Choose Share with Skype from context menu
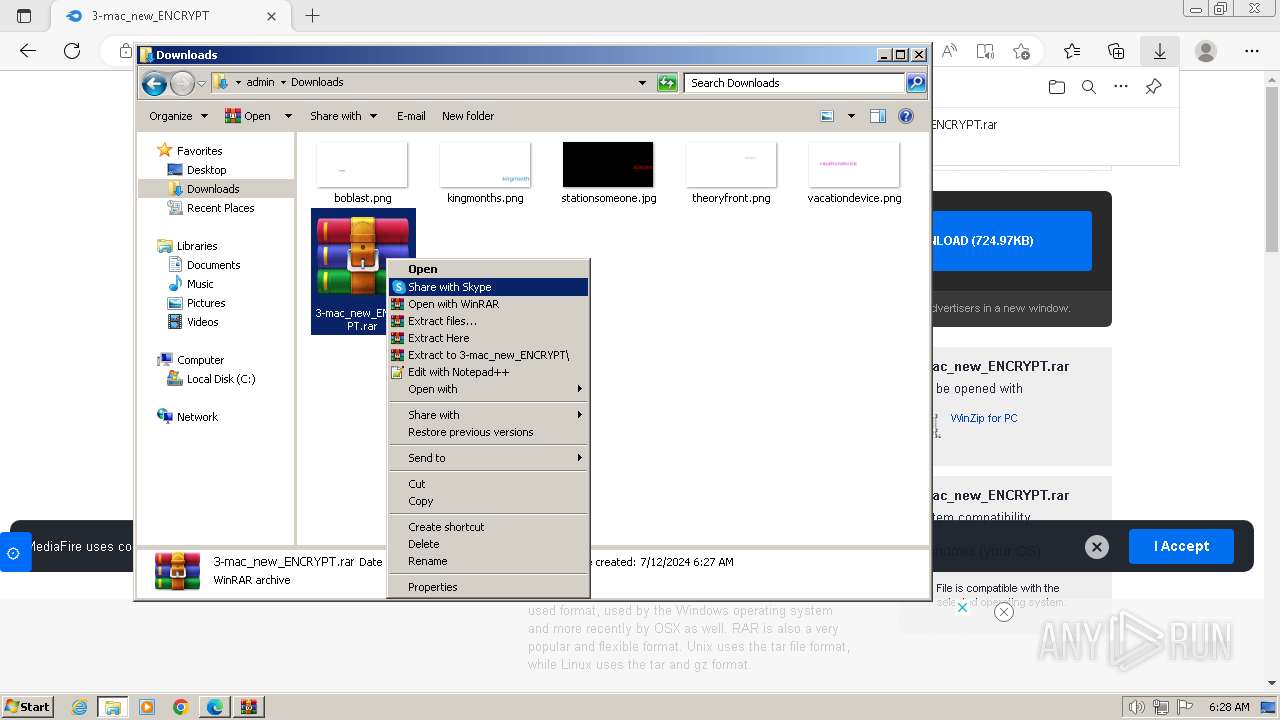This screenshot has width=1280, height=720. 488,287
